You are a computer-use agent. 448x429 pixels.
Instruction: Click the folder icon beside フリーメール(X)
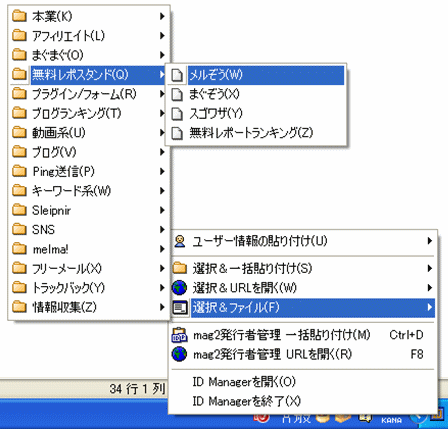click(19, 268)
